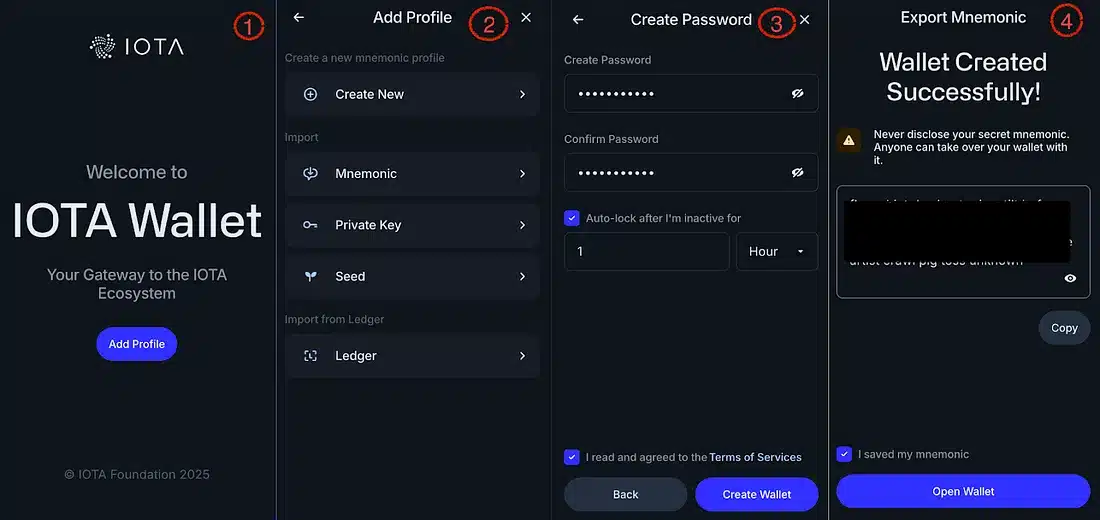
Task: Open the Terms of Services link
Action: coord(755,457)
